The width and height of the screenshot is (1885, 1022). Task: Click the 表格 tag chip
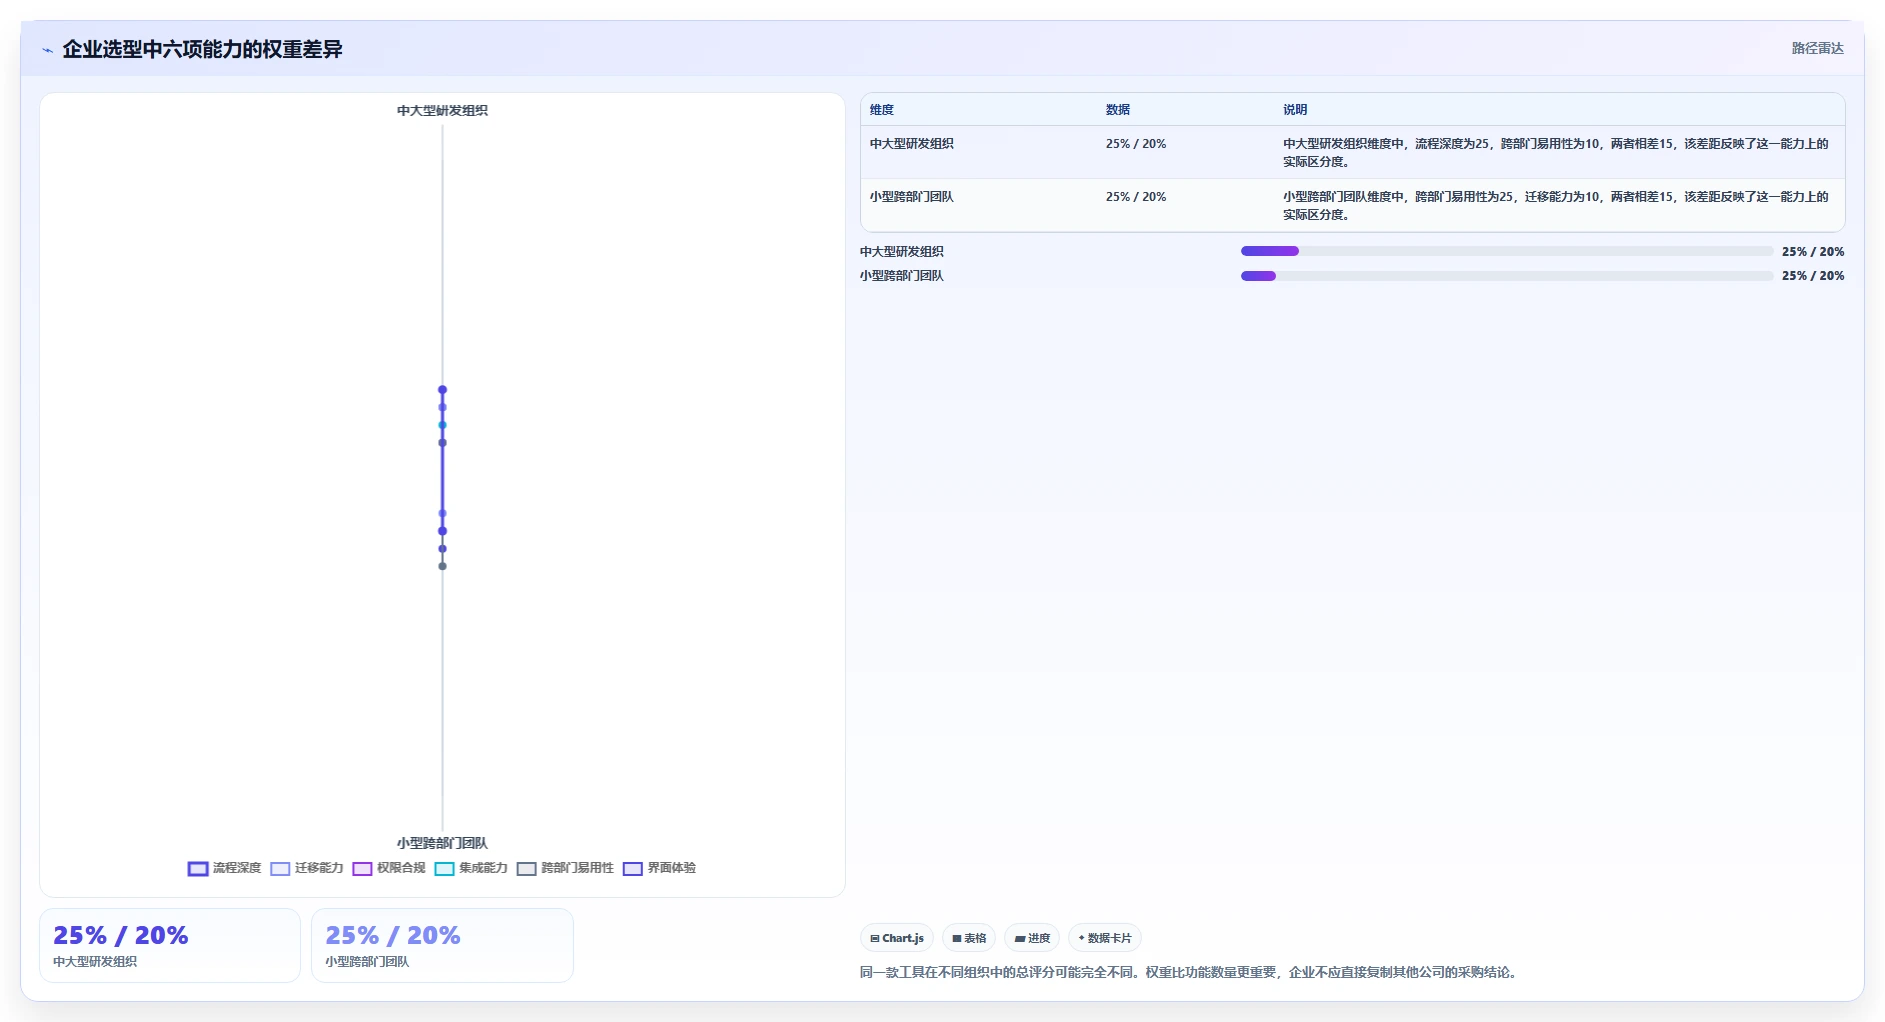point(969,938)
